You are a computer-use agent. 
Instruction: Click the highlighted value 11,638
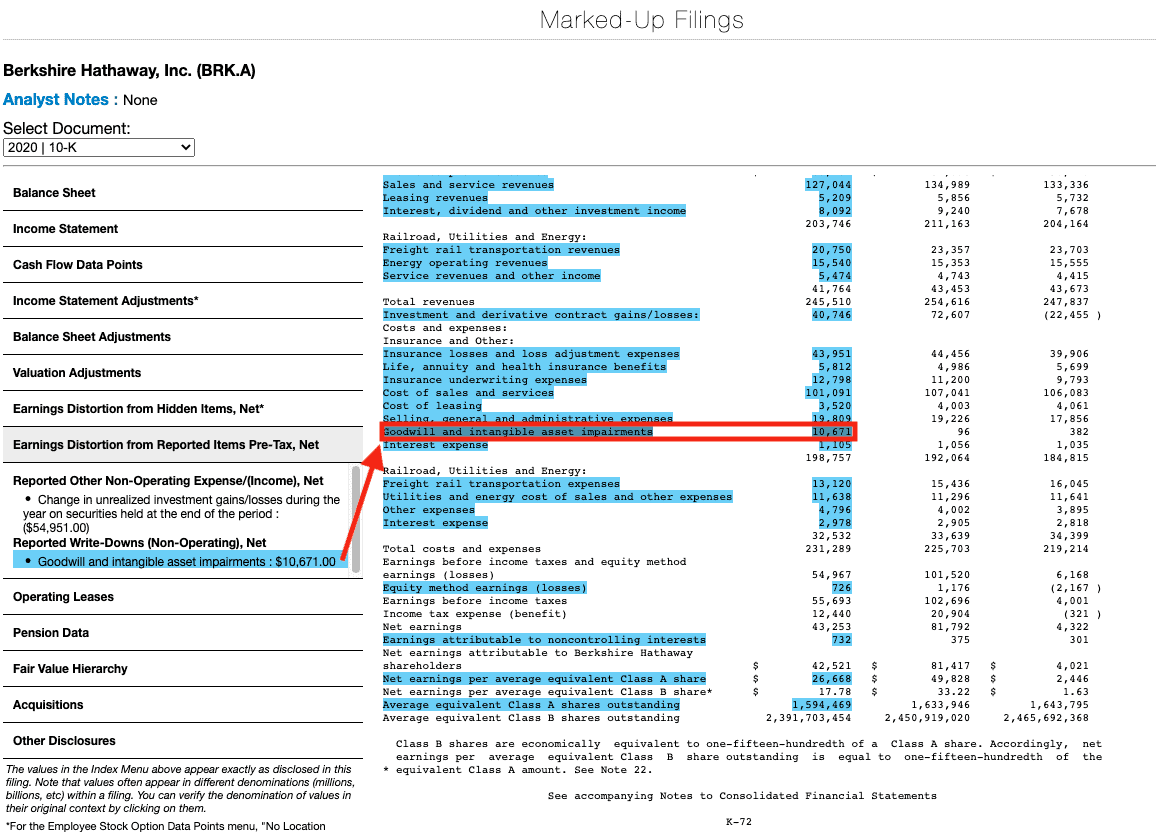(x=832, y=497)
